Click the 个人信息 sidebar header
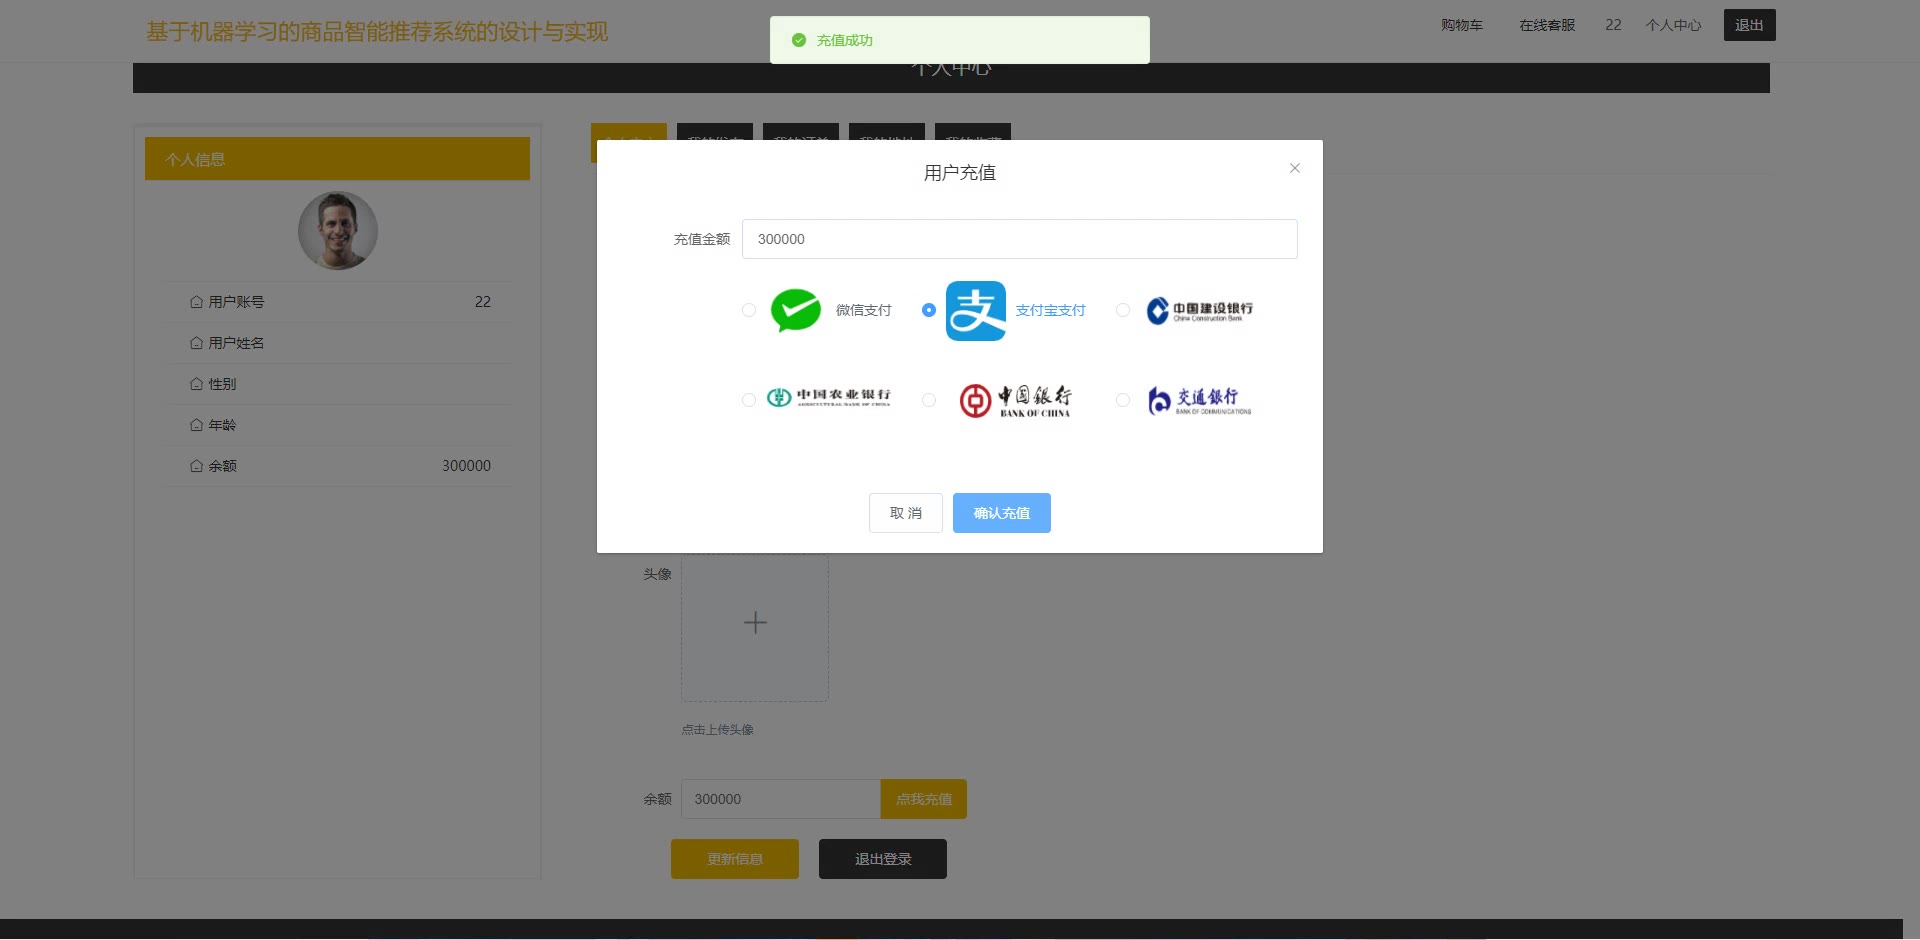This screenshot has width=1920, height=940. [337, 159]
